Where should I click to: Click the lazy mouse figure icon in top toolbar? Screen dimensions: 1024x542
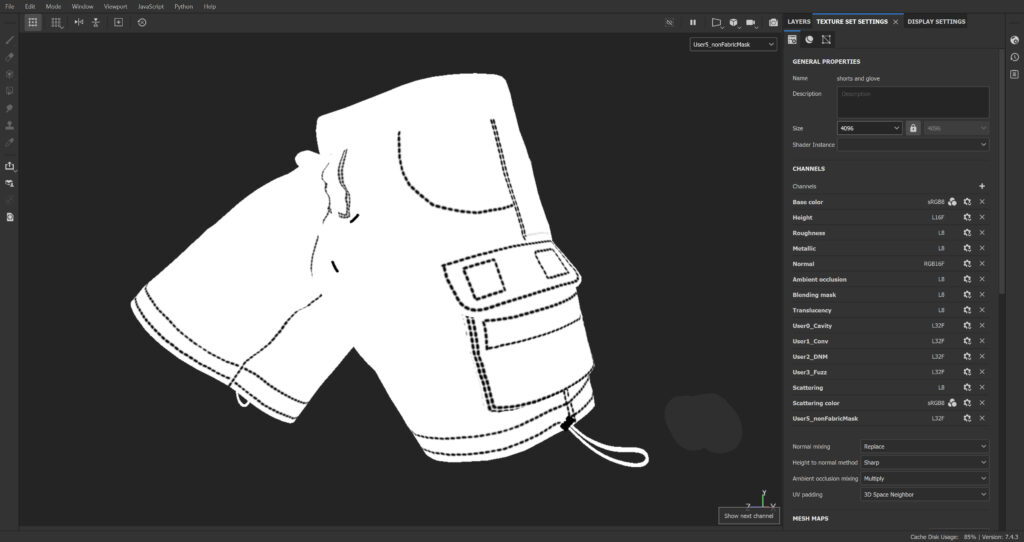(x=96, y=22)
